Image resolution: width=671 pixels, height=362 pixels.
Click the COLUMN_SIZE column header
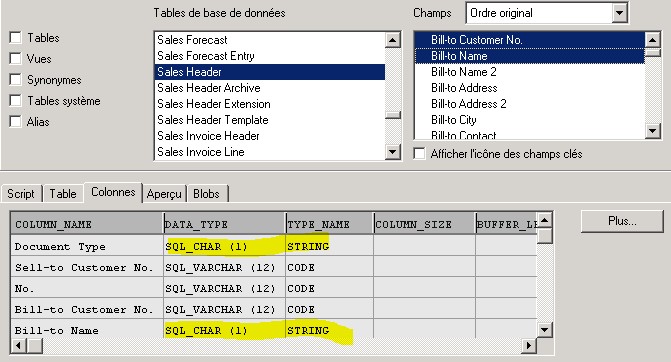(x=425, y=224)
